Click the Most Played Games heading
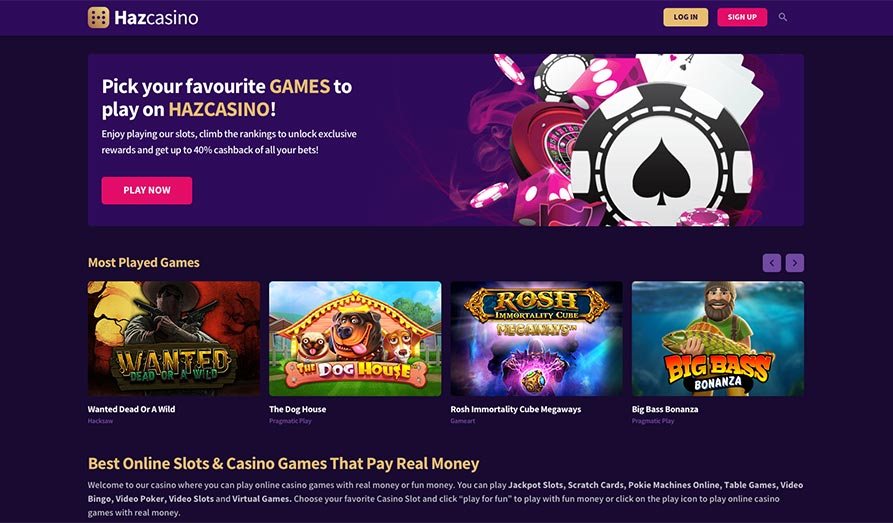The image size is (893, 523). pyautogui.click(x=144, y=263)
